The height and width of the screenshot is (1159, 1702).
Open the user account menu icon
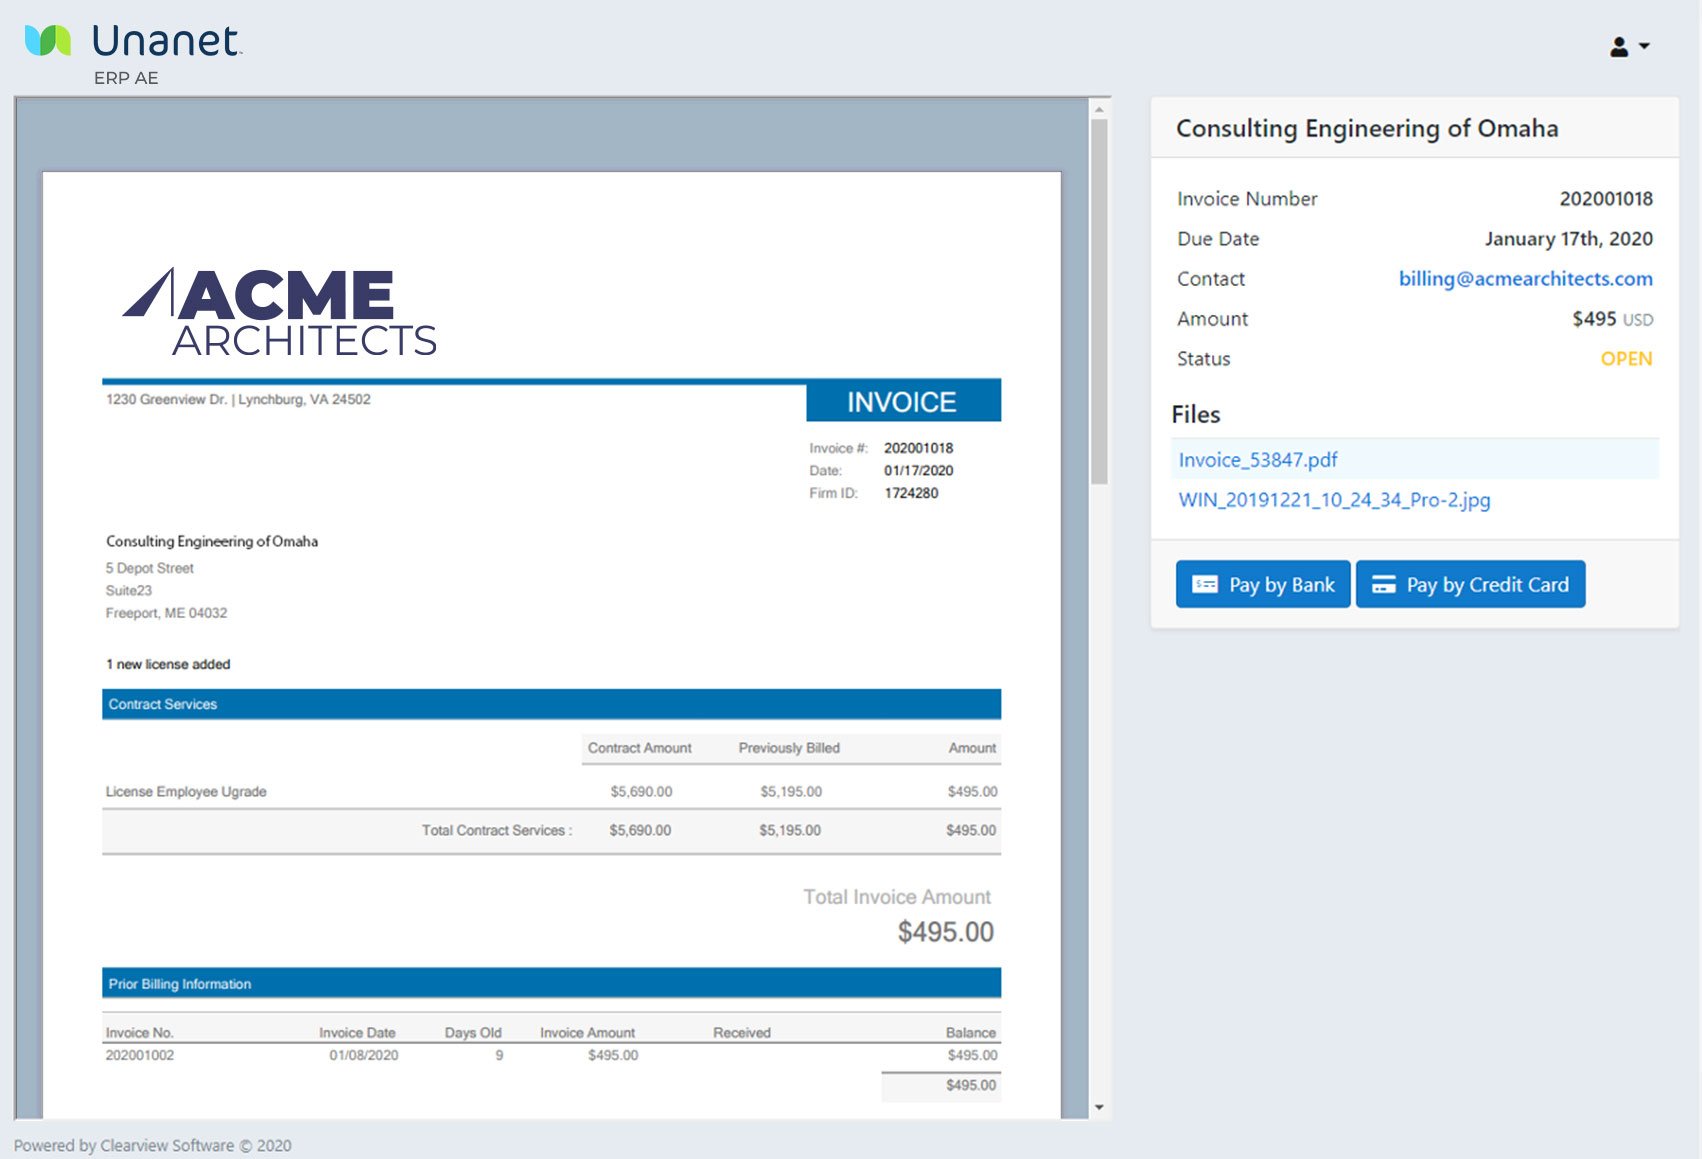1619,47
